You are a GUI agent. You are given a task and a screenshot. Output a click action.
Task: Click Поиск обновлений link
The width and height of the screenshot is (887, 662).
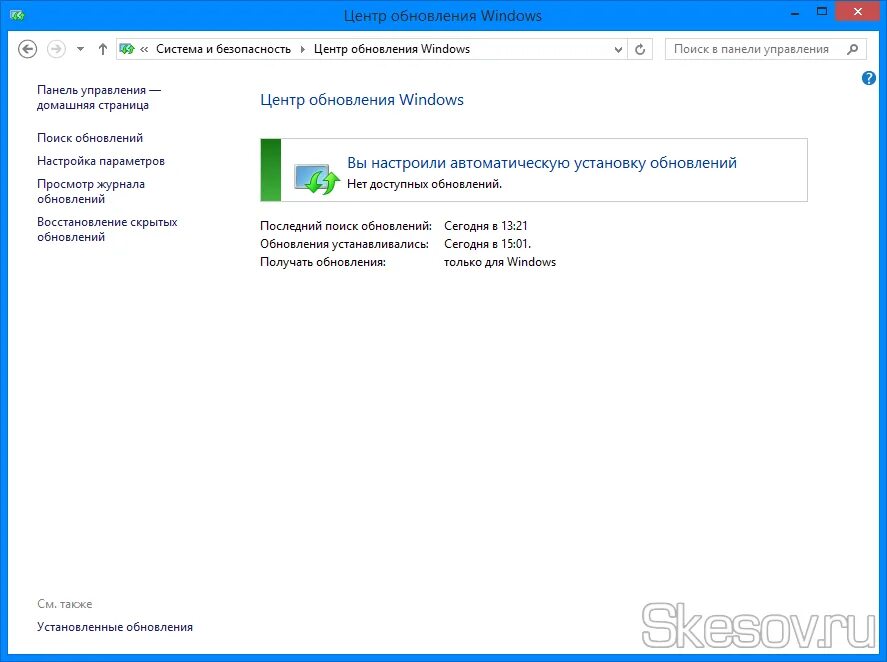pos(90,137)
